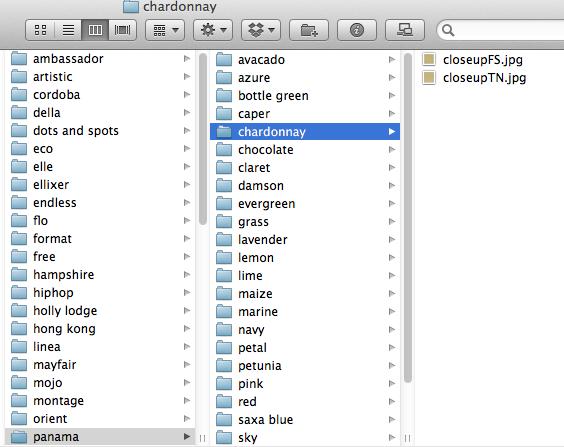Expand the holly lodge folder arrow

(x=187, y=310)
